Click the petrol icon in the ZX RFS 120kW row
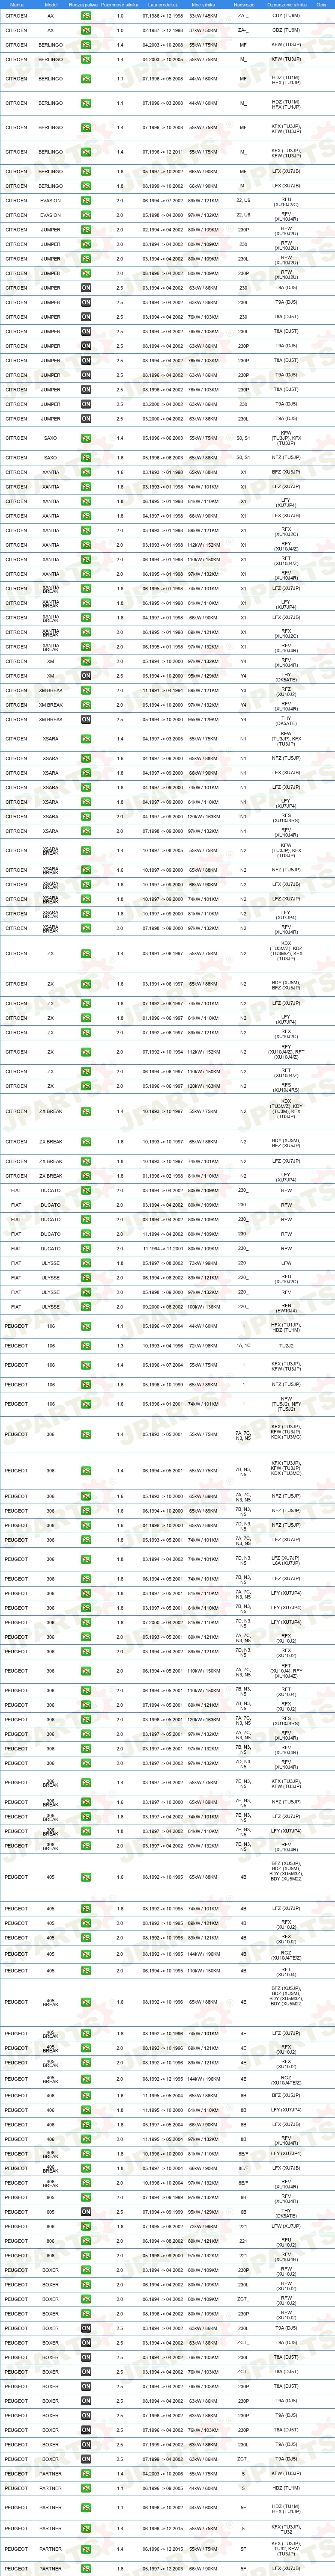 86,1086
